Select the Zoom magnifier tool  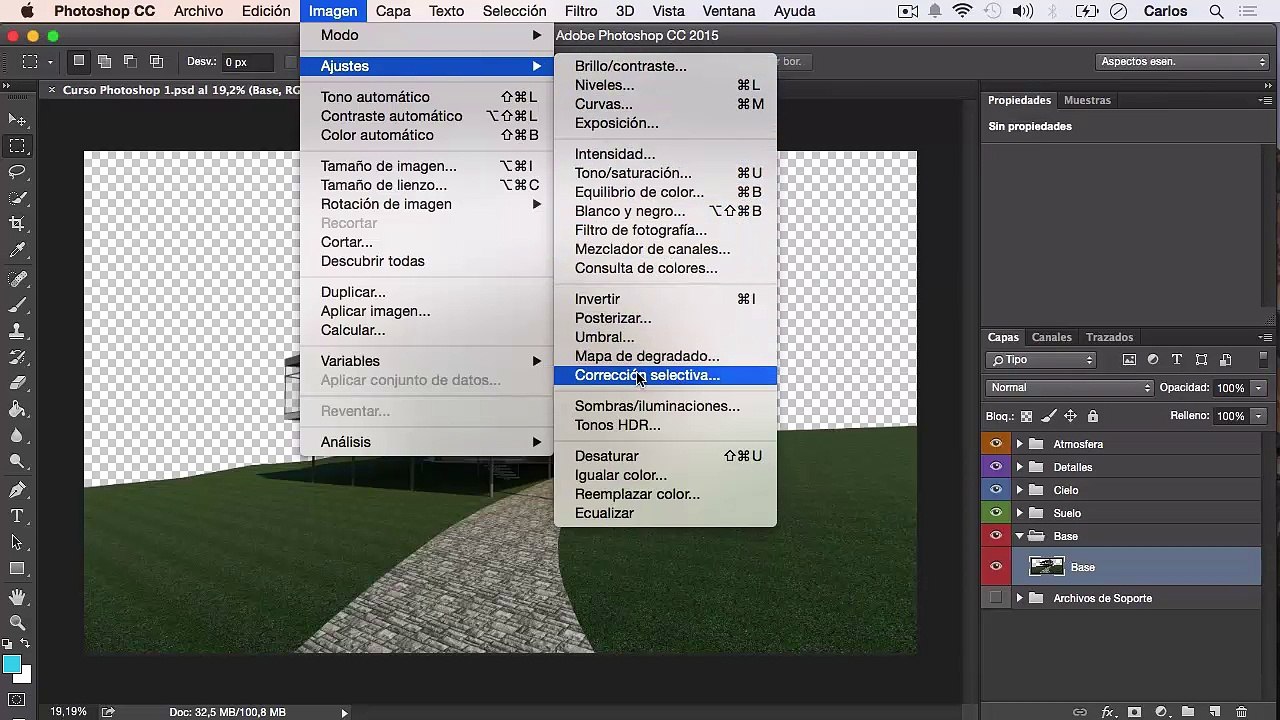click(x=17, y=623)
